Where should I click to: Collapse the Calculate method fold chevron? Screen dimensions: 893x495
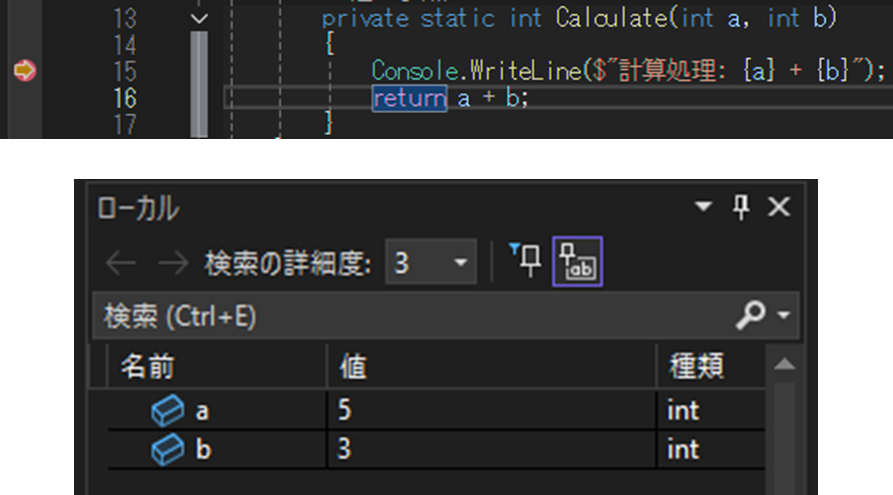199,19
